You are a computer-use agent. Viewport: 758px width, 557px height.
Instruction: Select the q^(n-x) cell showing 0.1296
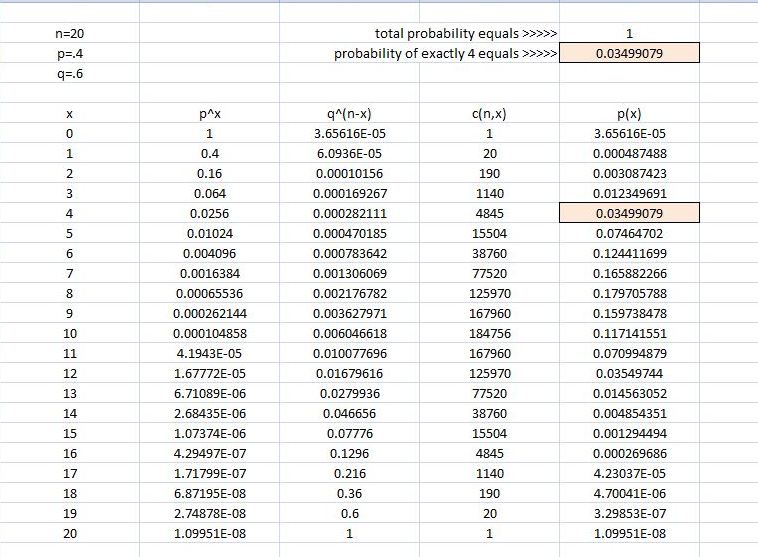(350, 453)
